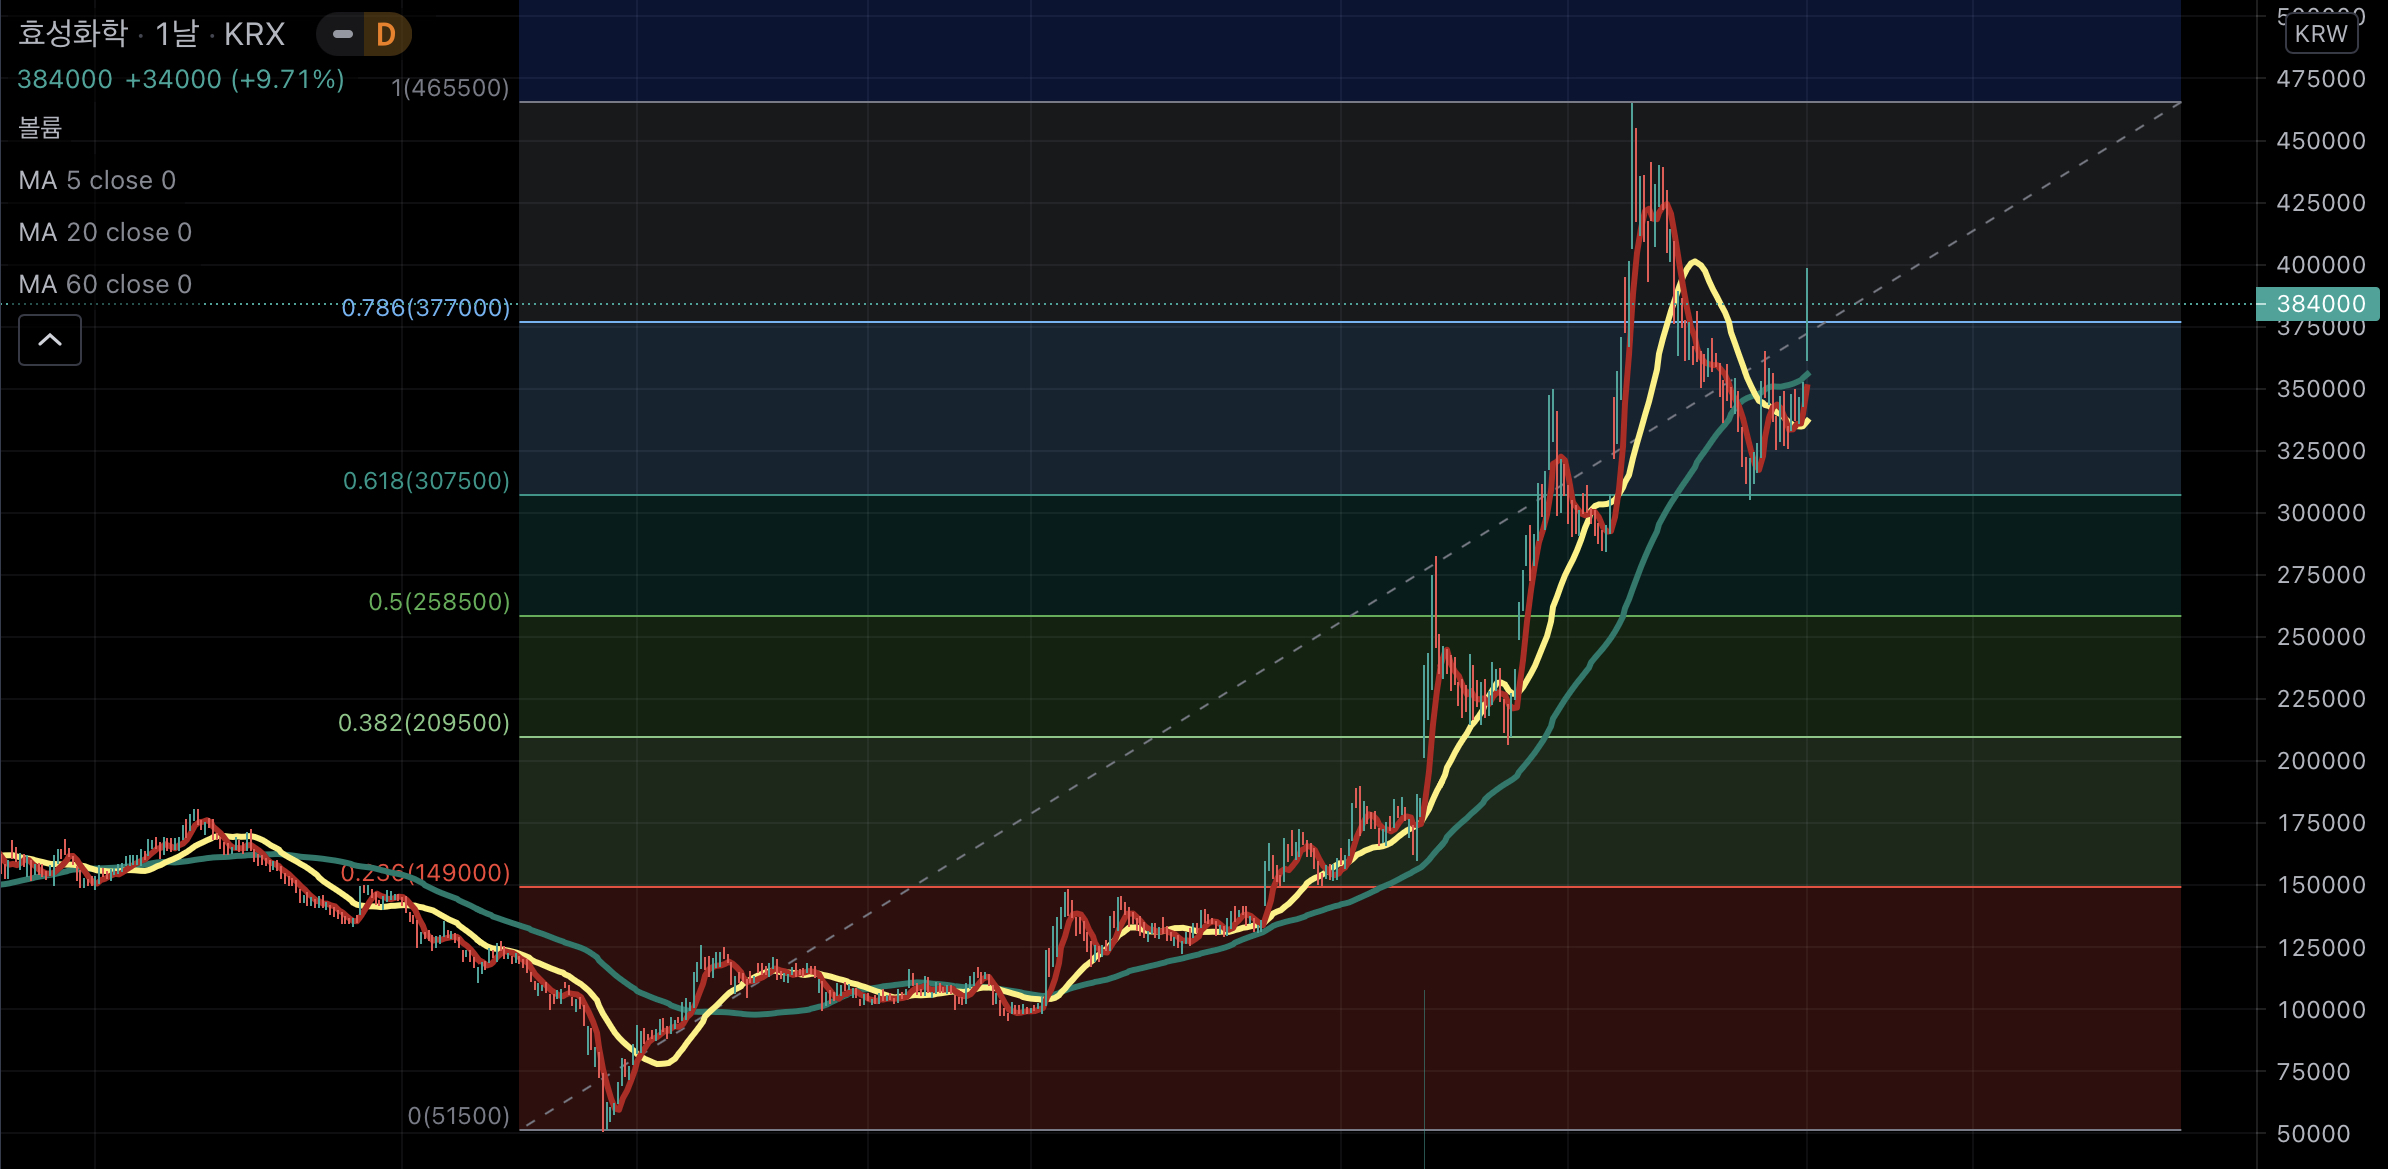Open the KRW currency selector

(x=2320, y=34)
